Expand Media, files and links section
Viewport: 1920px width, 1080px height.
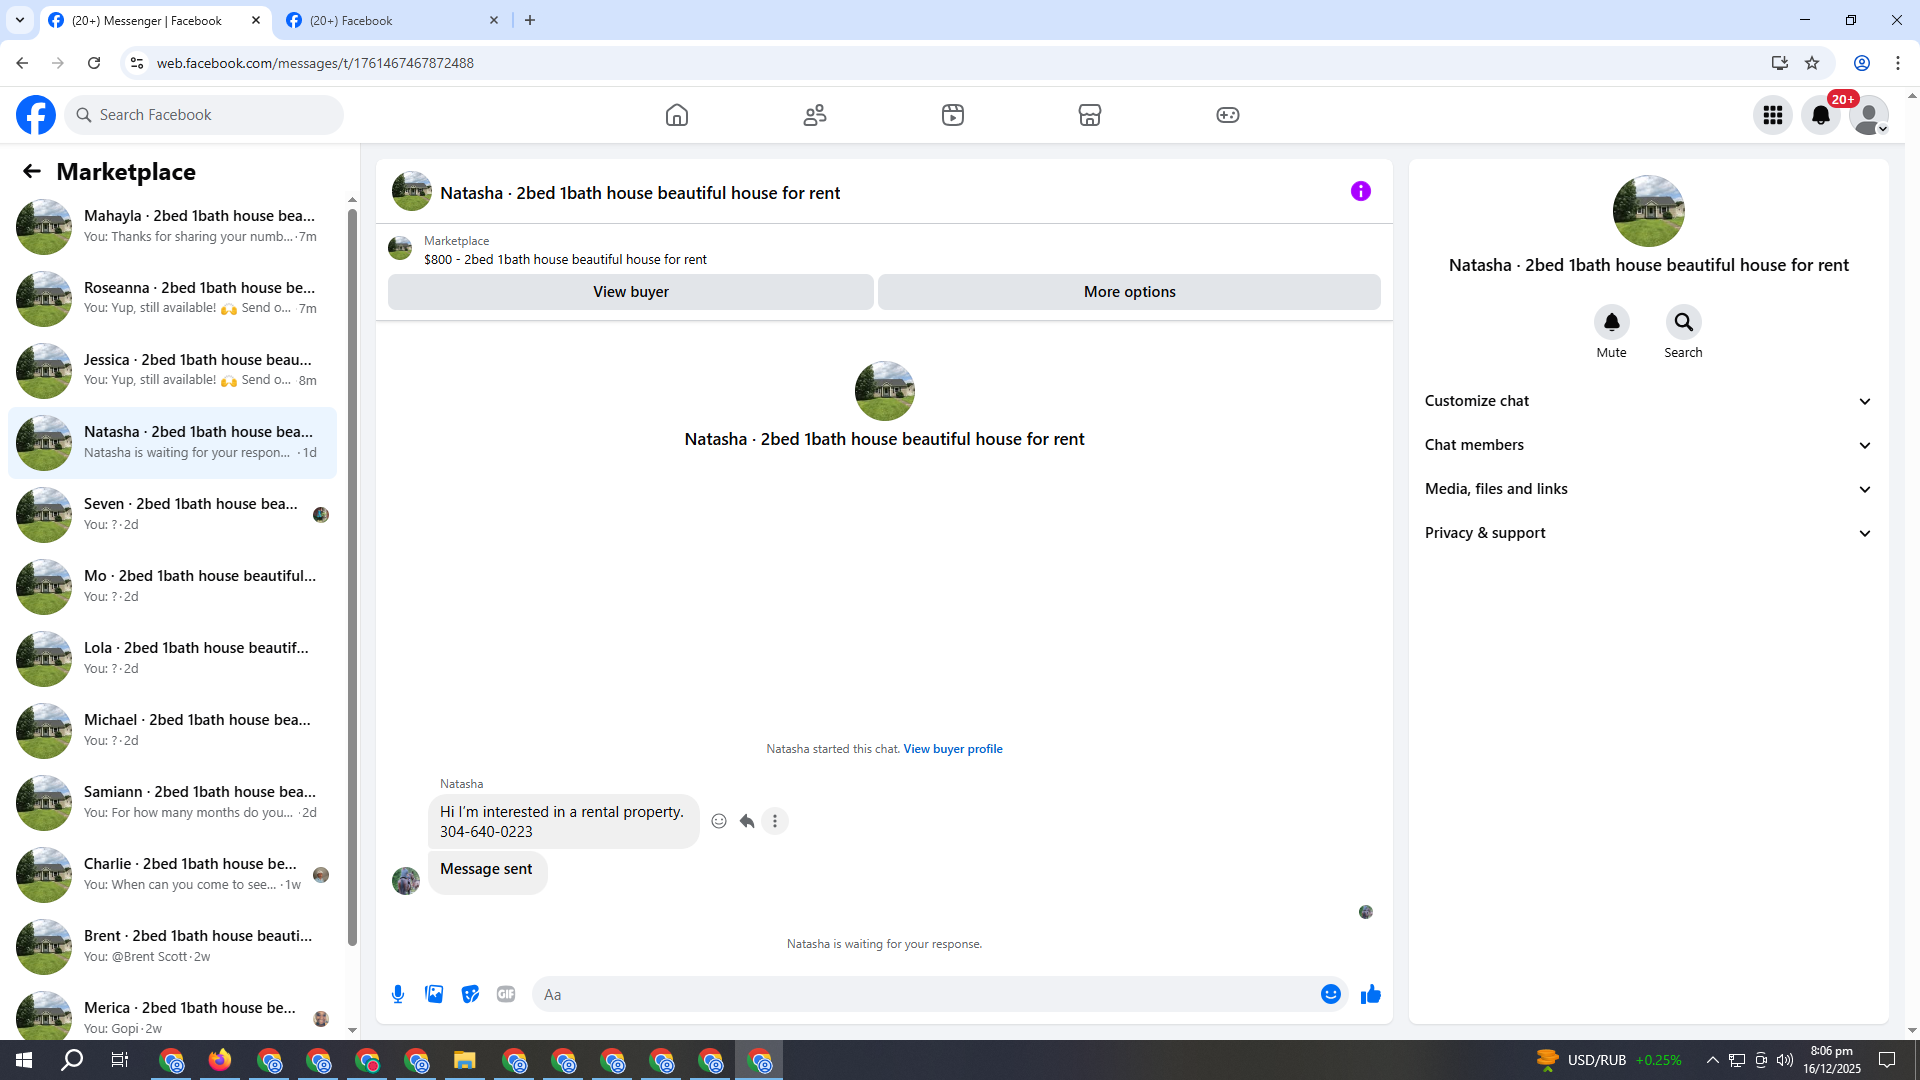tap(1648, 489)
